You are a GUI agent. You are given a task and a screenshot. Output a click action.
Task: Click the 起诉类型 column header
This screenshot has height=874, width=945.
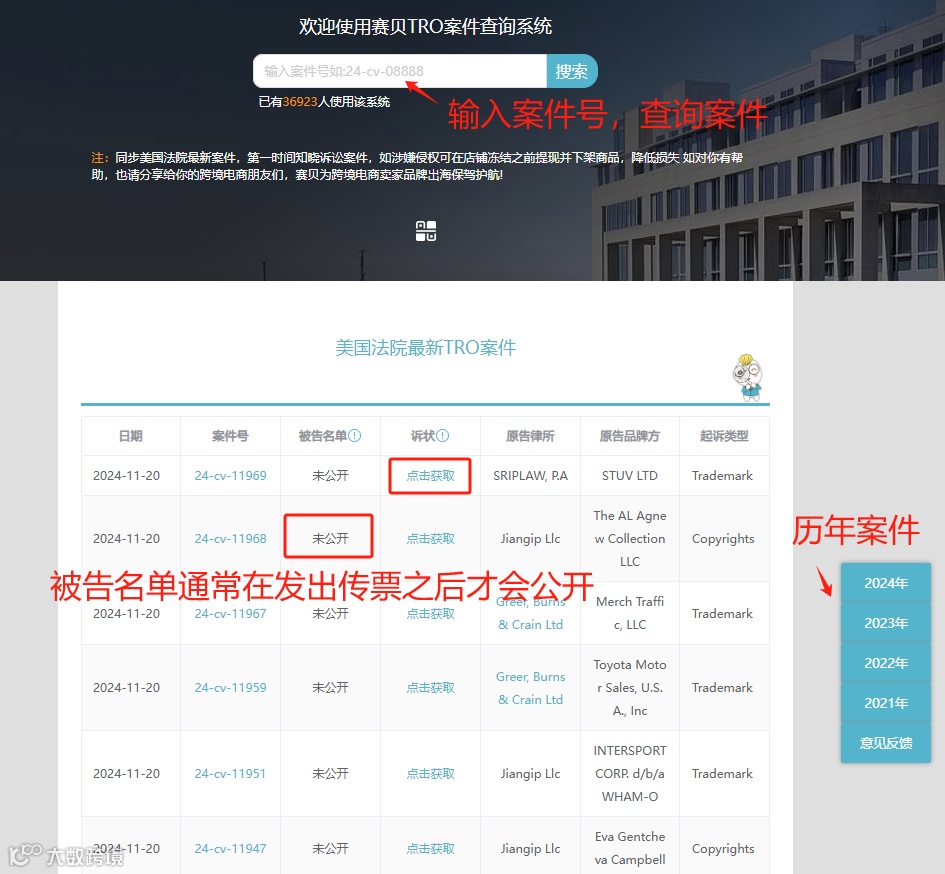(724, 436)
